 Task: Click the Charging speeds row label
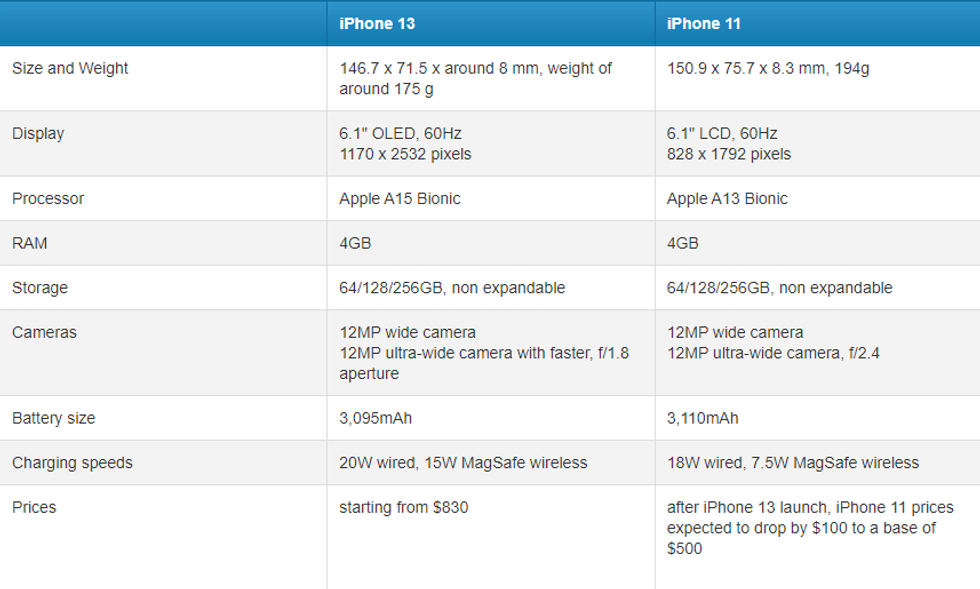(x=72, y=463)
